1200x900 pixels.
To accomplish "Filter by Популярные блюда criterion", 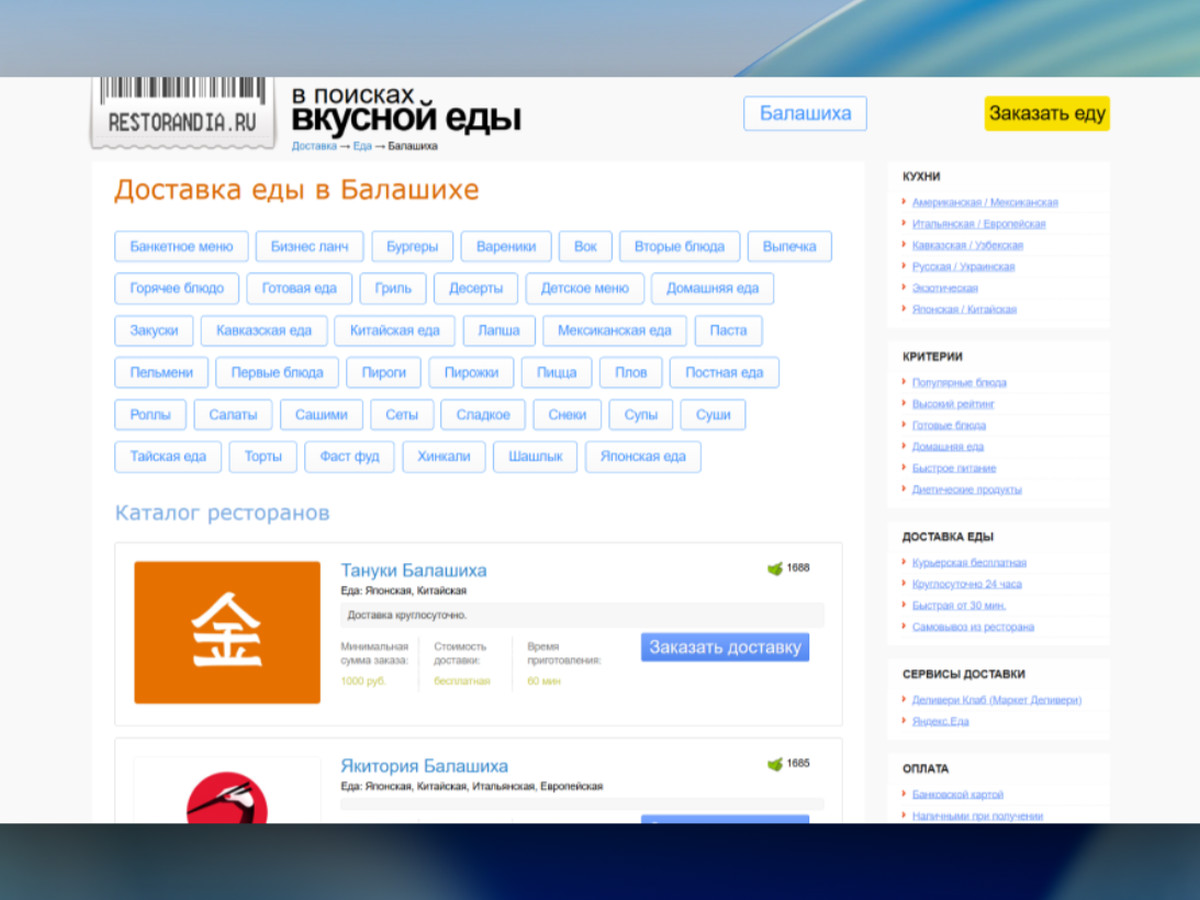I will coord(959,382).
